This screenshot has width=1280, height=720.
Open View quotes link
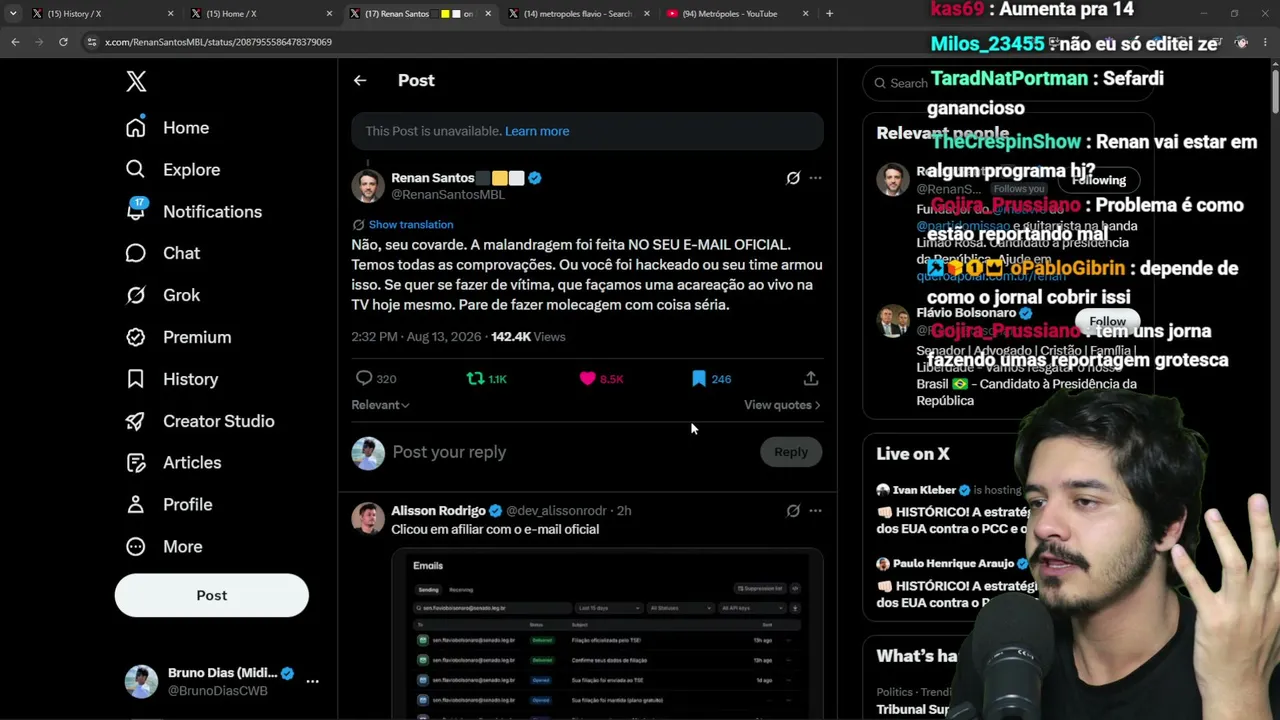(x=782, y=405)
